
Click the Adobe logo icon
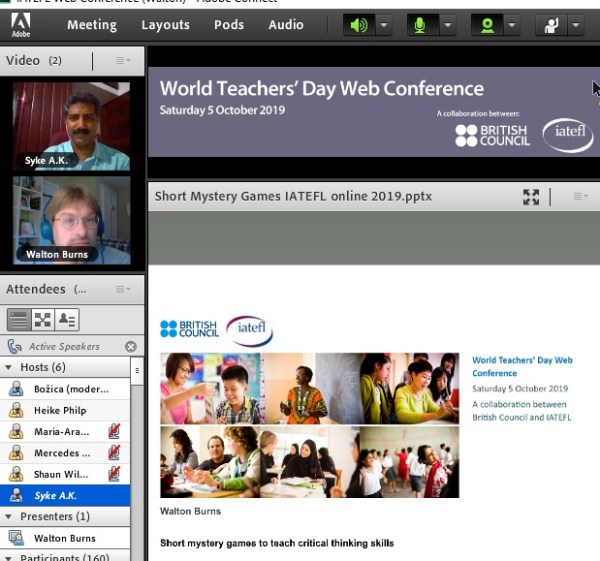coord(21,24)
